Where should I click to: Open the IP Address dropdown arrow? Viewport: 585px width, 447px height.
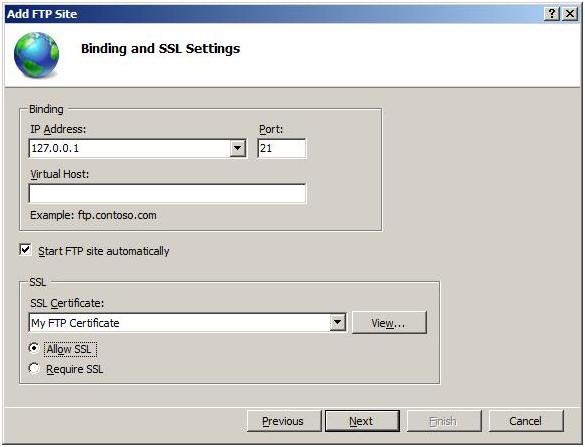tap(238, 149)
